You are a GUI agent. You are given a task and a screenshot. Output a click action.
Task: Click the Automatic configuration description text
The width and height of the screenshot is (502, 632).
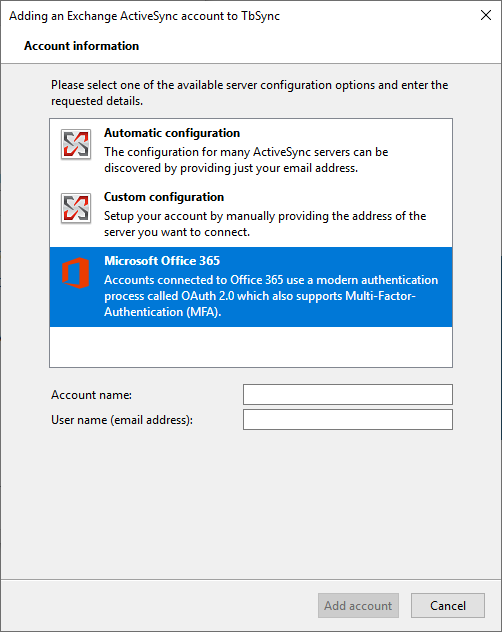(246, 160)
